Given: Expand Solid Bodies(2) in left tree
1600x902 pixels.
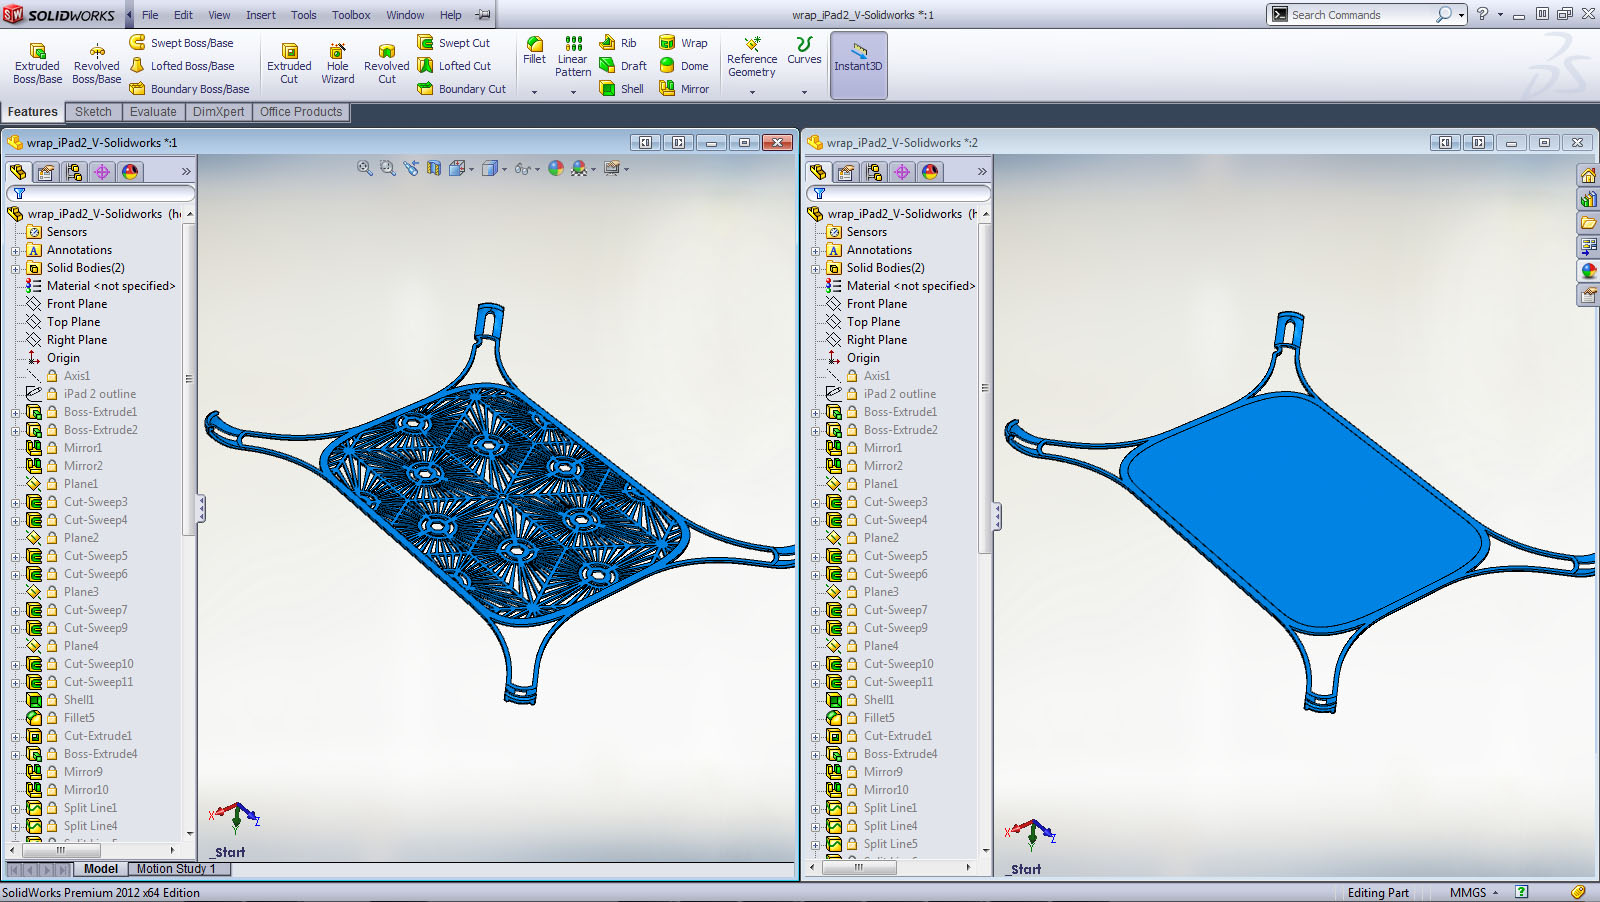Looking at the screenshot, I should 16,268.
